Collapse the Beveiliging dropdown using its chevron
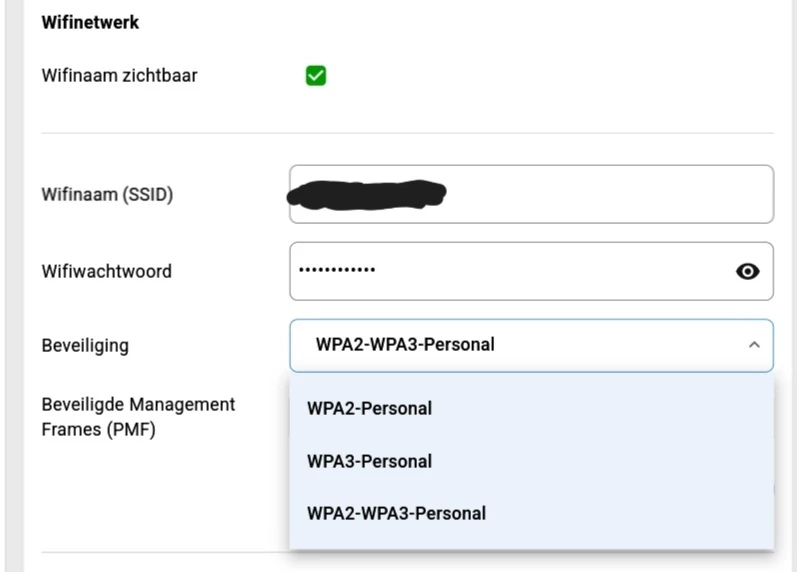Image resolution: width=797 pixels, height=572 pixels. (x=752, y=345)
